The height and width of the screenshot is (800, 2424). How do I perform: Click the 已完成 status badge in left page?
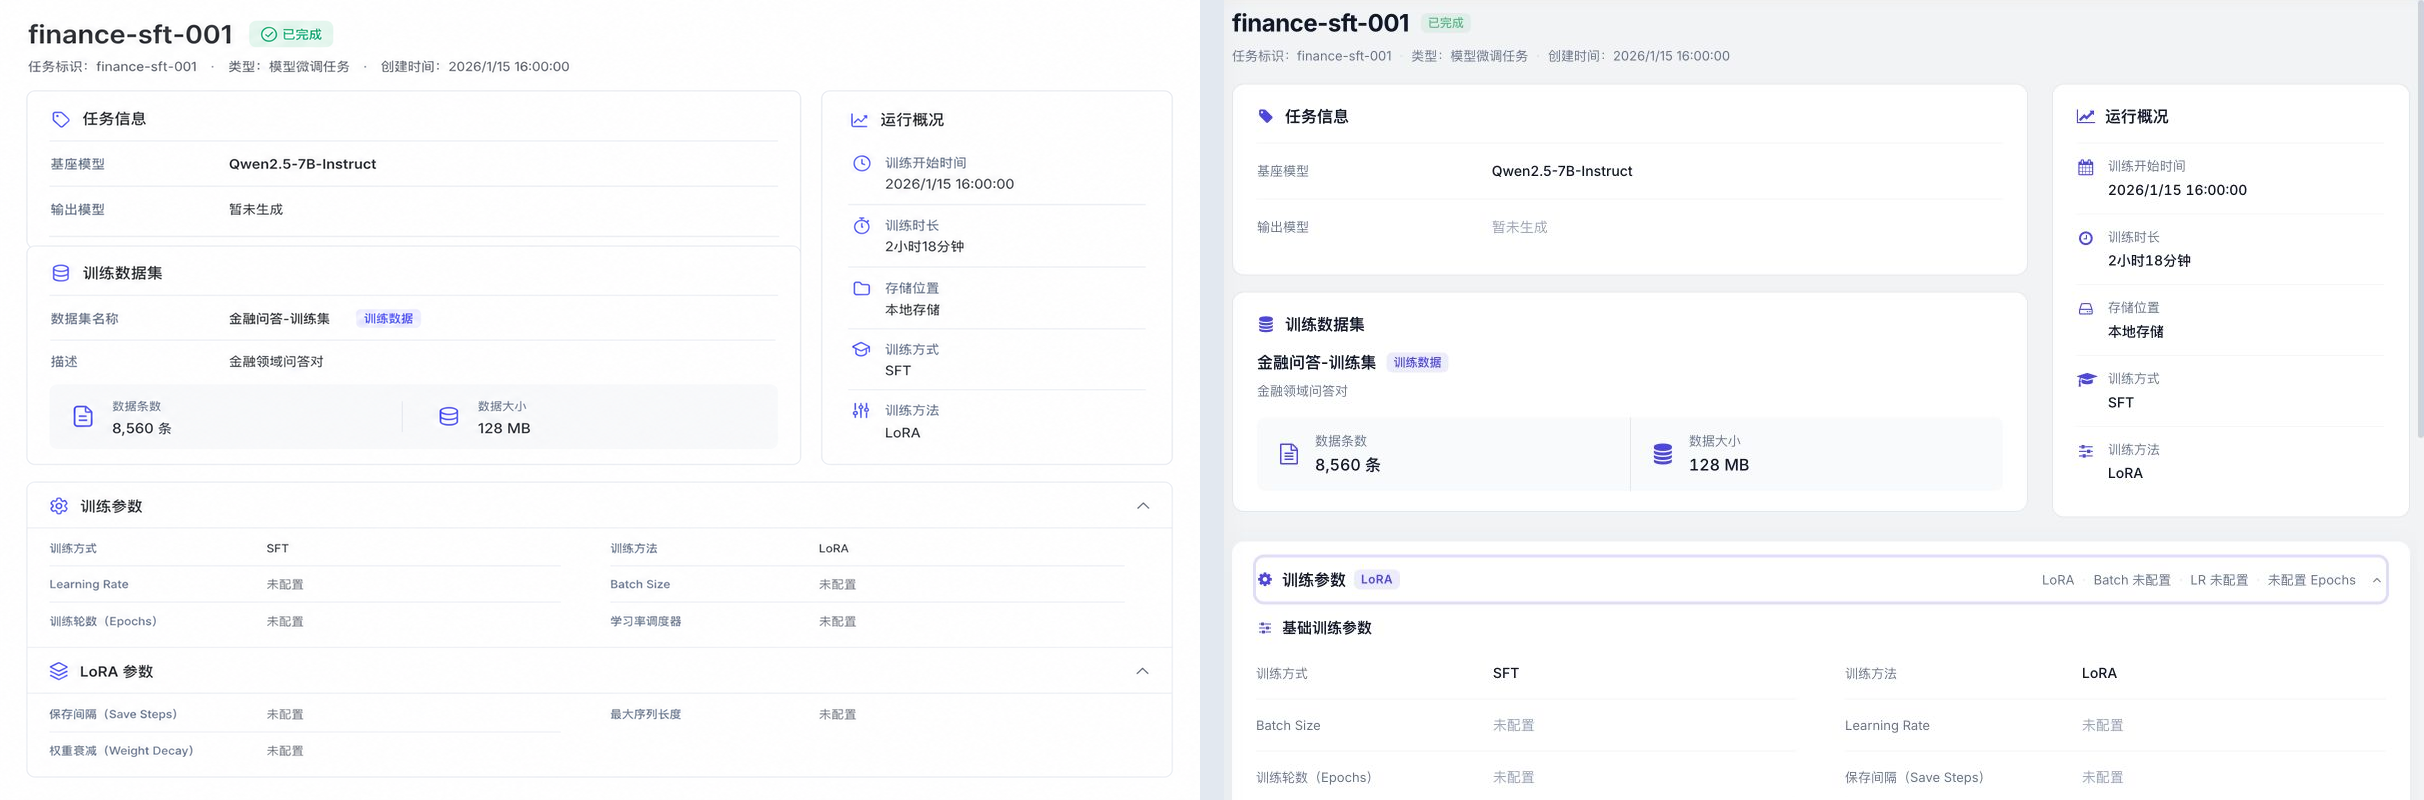click(x=291, y=34)
